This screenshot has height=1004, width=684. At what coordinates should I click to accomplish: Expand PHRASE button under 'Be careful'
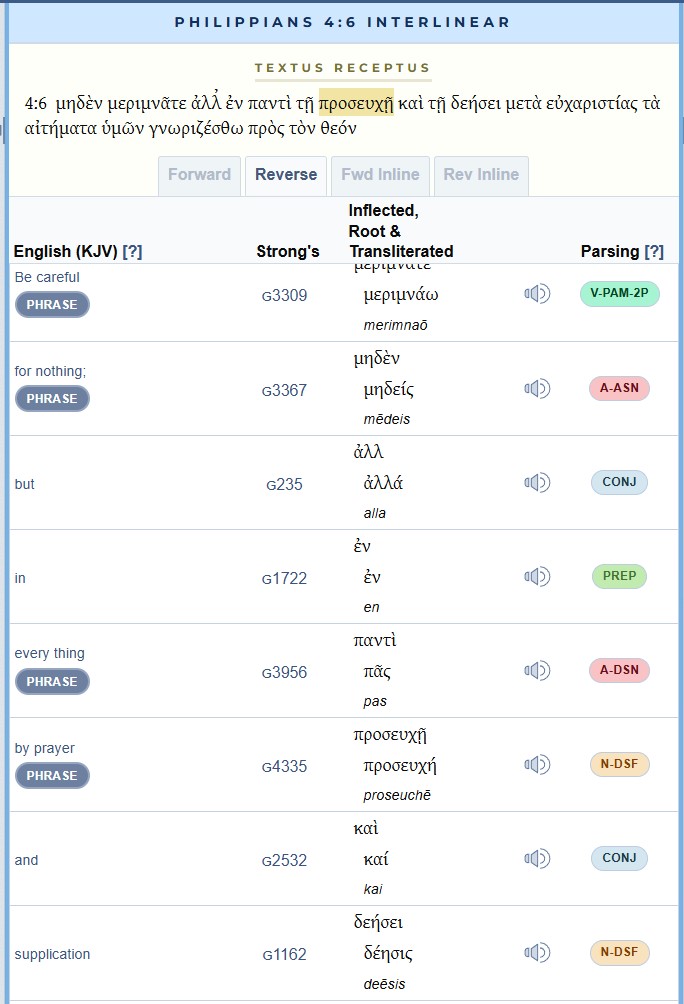pos(52,304)
